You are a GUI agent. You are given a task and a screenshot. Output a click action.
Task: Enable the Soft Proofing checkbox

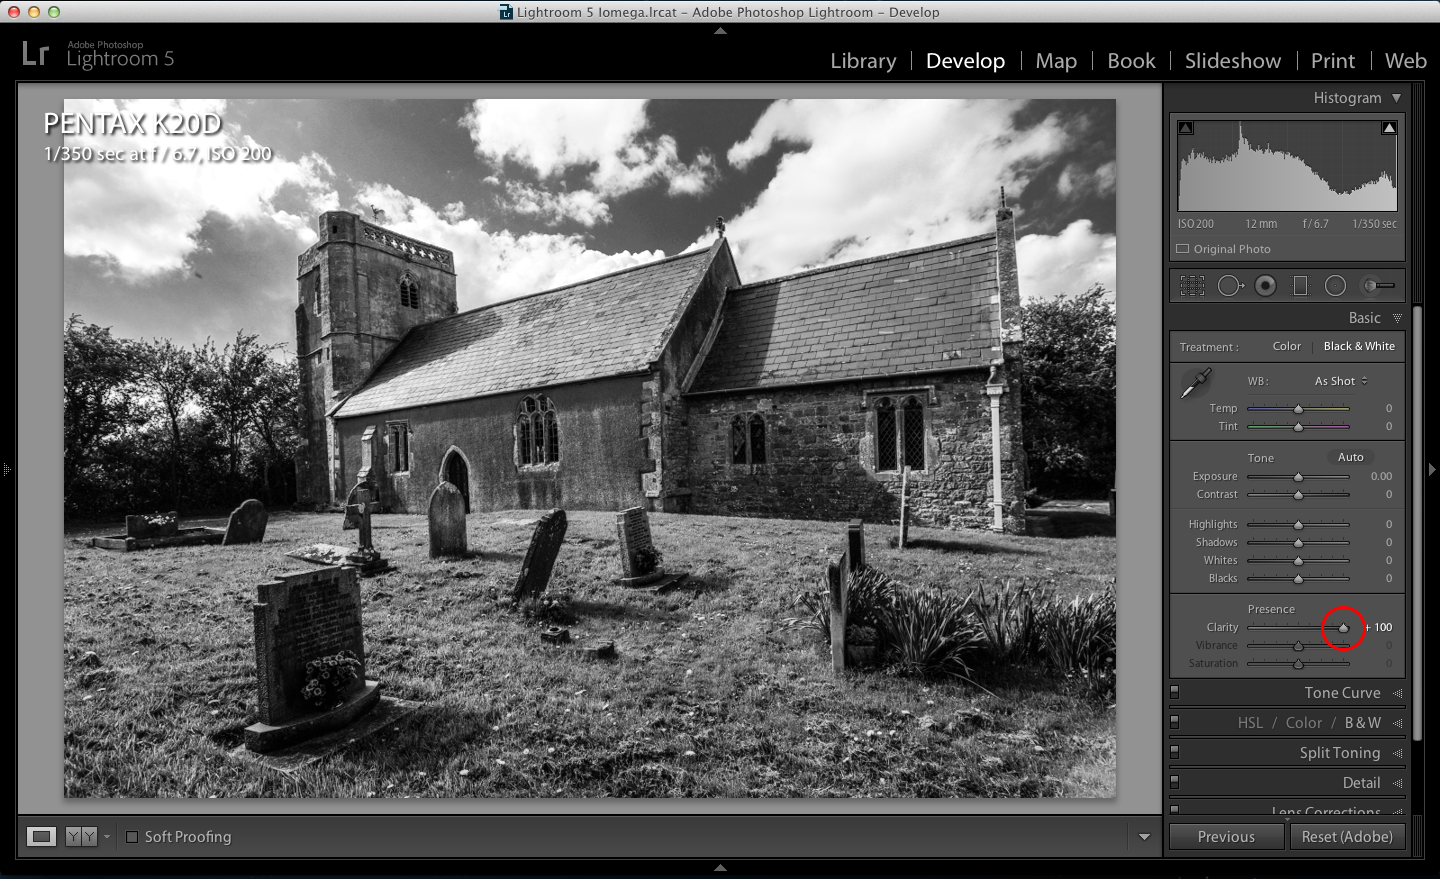point(132,837)
